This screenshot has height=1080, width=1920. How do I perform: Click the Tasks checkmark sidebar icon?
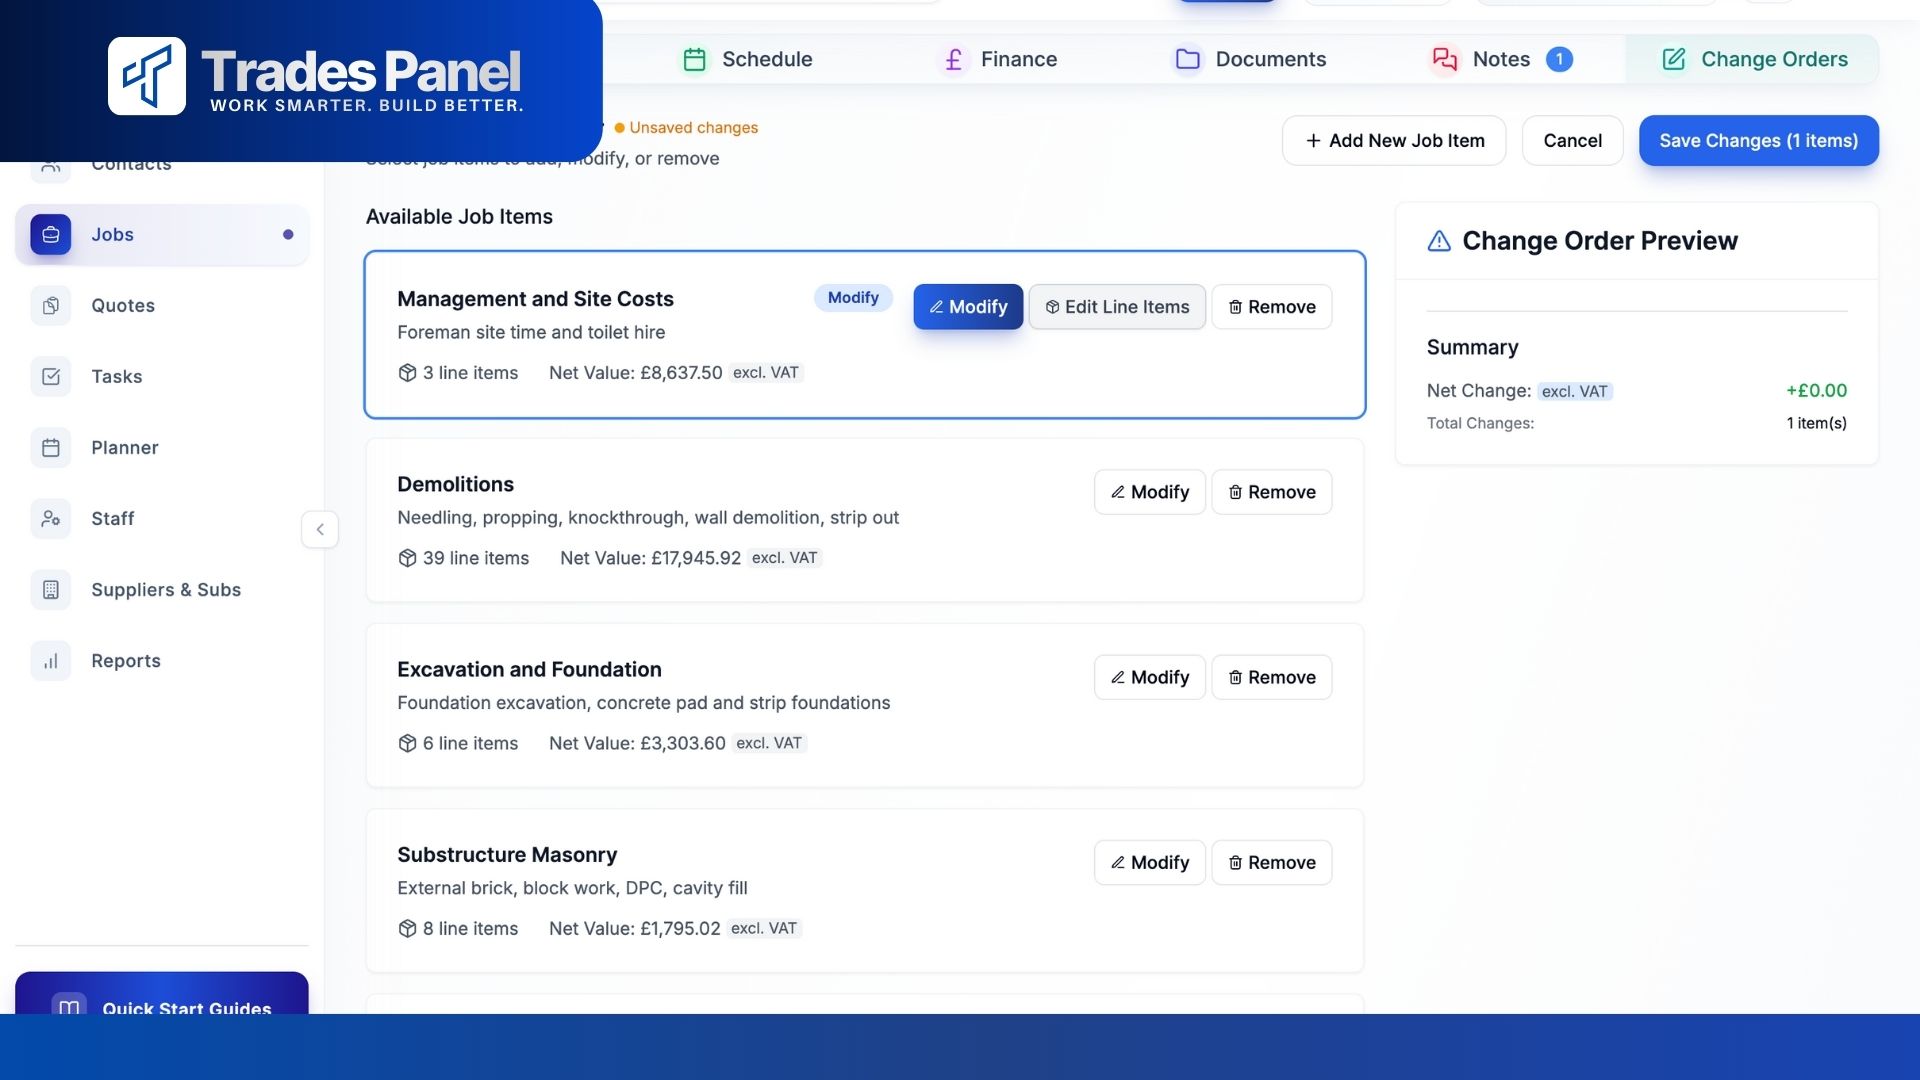[x=51, y=376]
